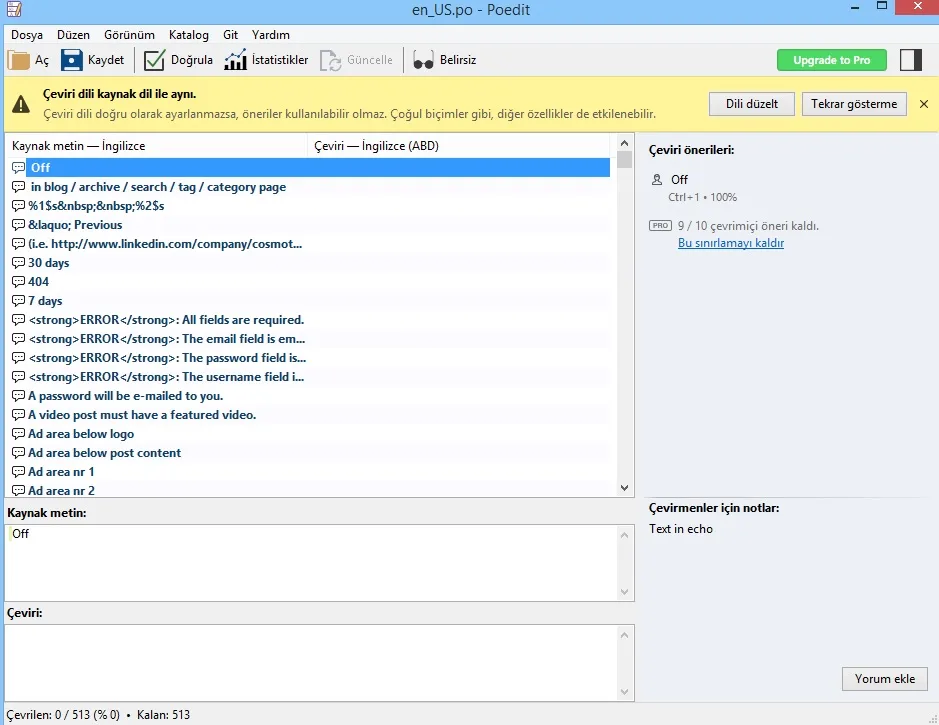Click the PRO badge icon
This screenshot has width=939, height=725.
(661, 226)
